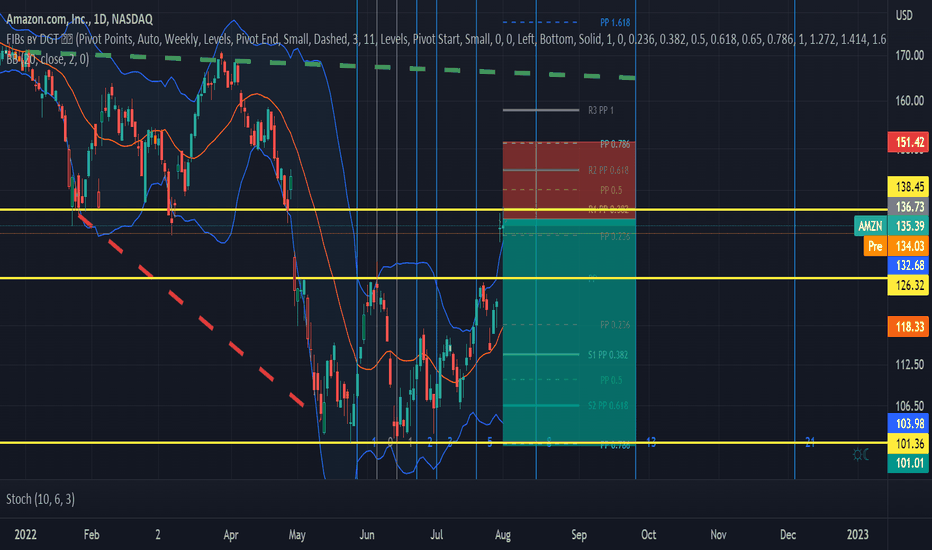
Task: Select the red 151.42 price label
Action: (x=908, y=142)
